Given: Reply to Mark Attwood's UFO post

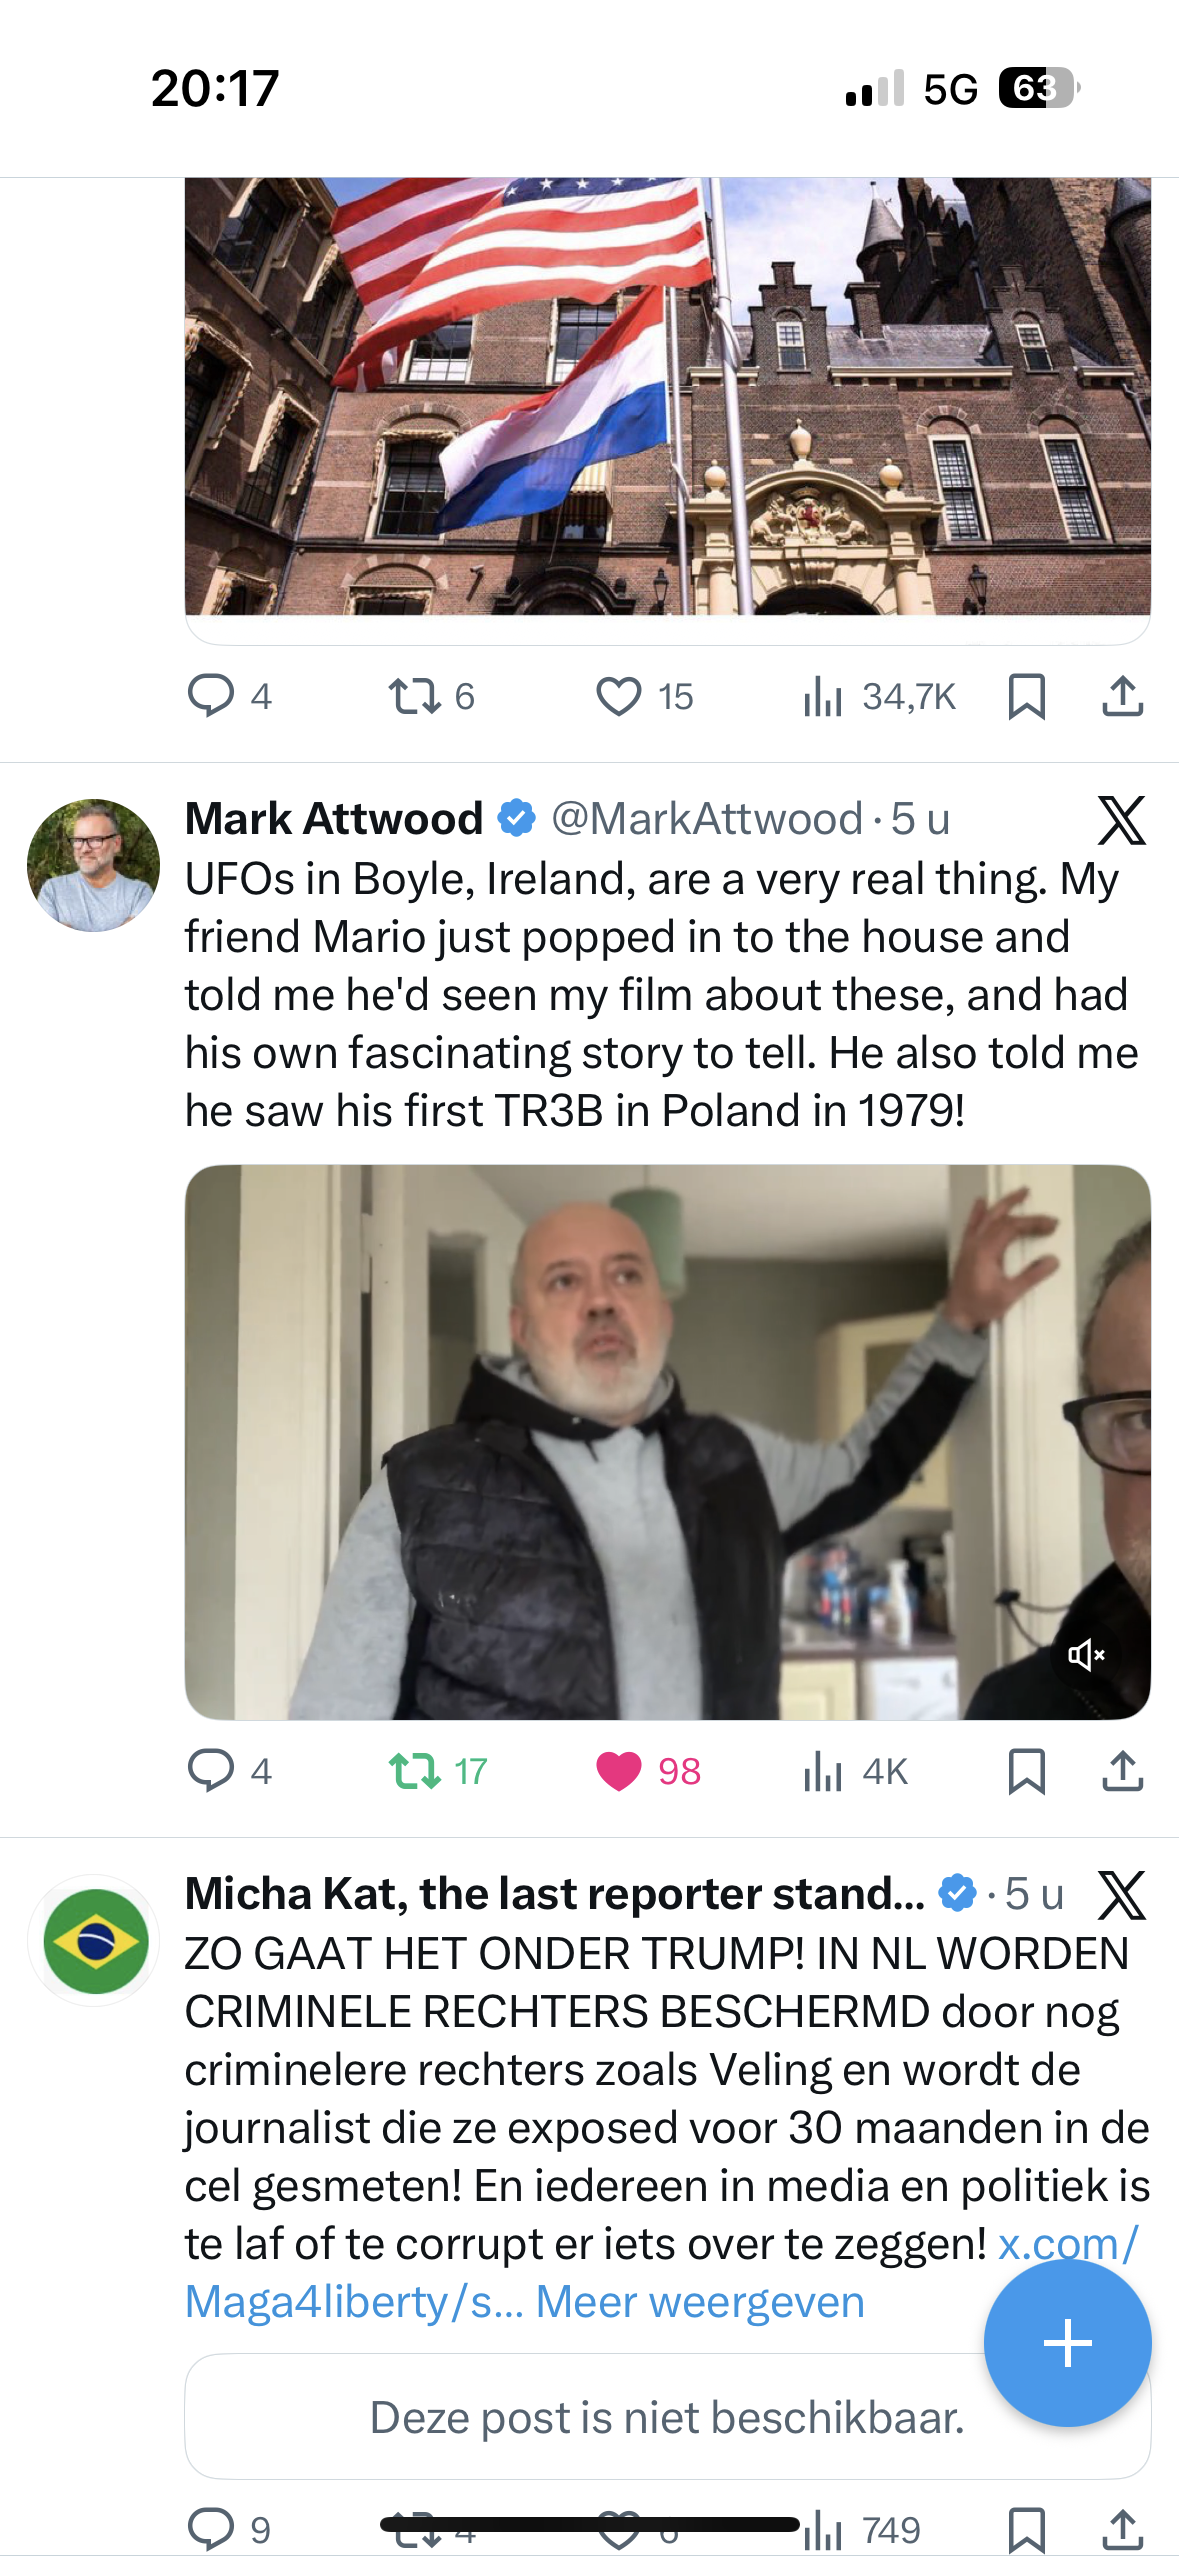Looking at the screenshot, I should point(211,1770).
